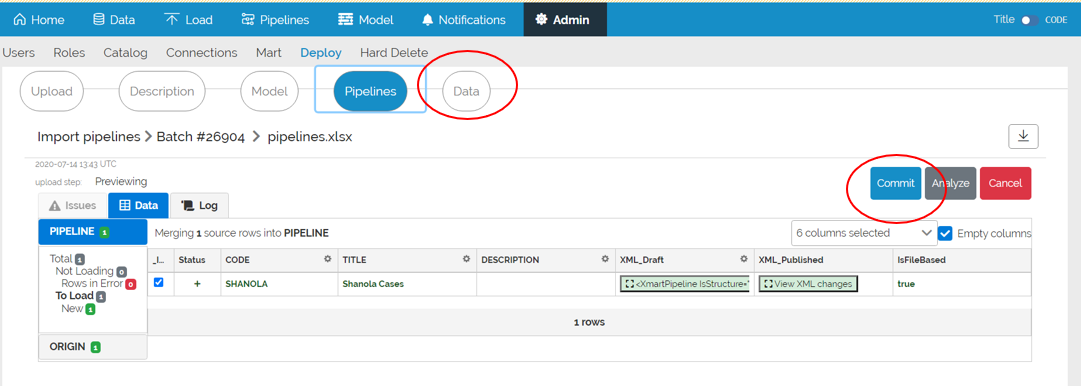The height and width of the screenshot is (386, 1081).
Task: Switch to the Issues tab
Action: point(72,205)
